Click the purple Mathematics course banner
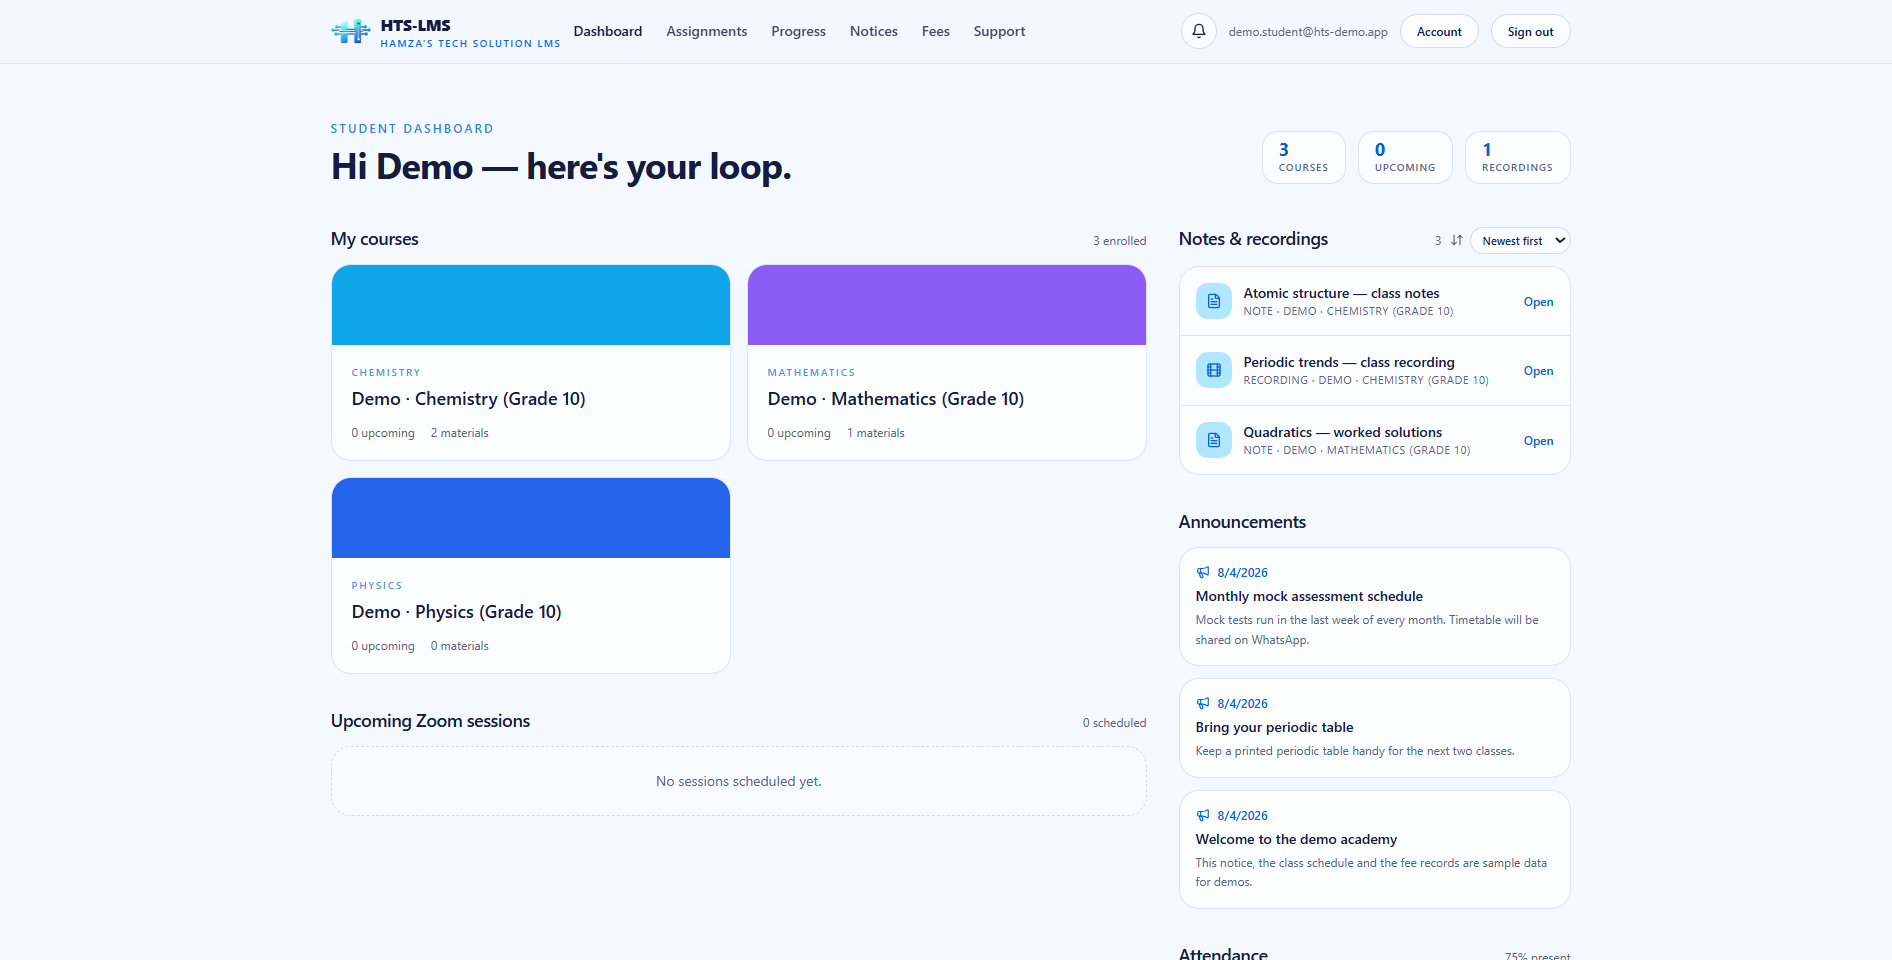 (947, 305)
